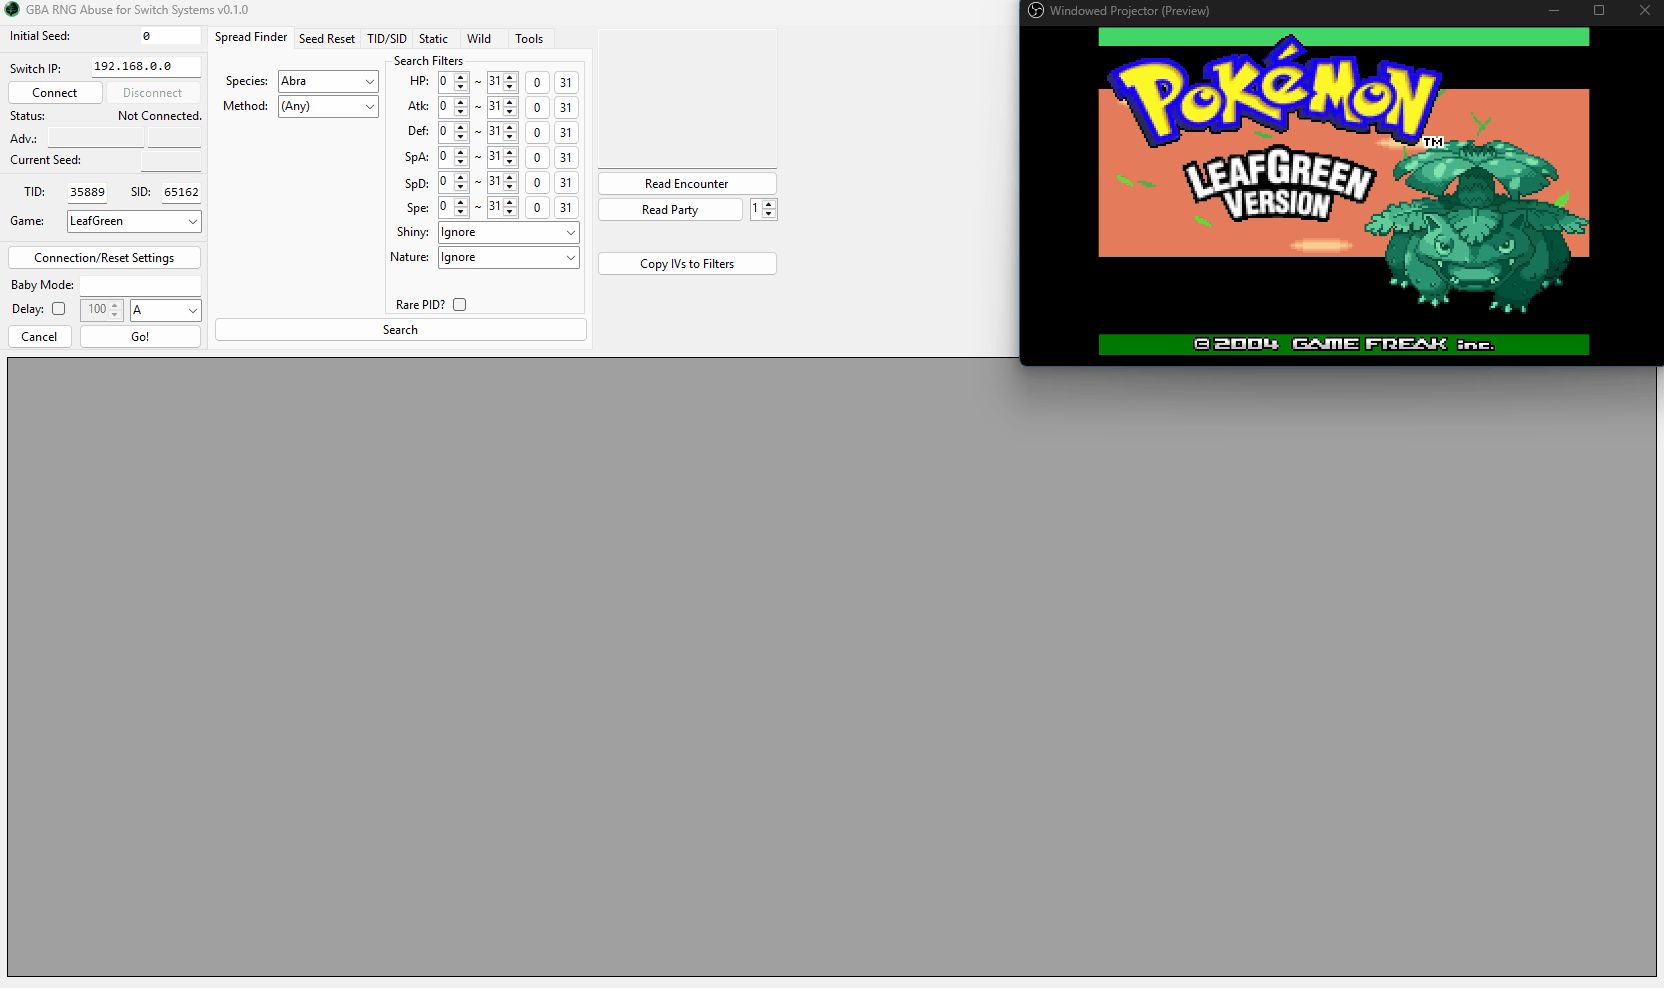The width and height of the screenshot is (1664, 988).
Task: Click the SpD maximum IV spinner
Action: 502,182
